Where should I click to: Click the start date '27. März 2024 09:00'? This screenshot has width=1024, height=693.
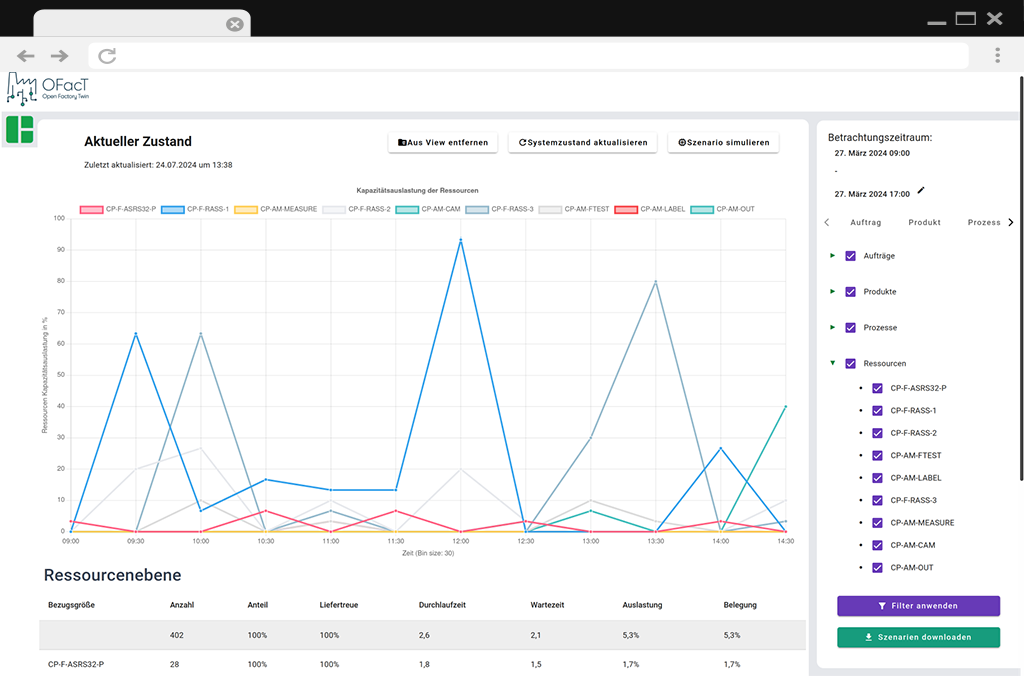(872, 153)
